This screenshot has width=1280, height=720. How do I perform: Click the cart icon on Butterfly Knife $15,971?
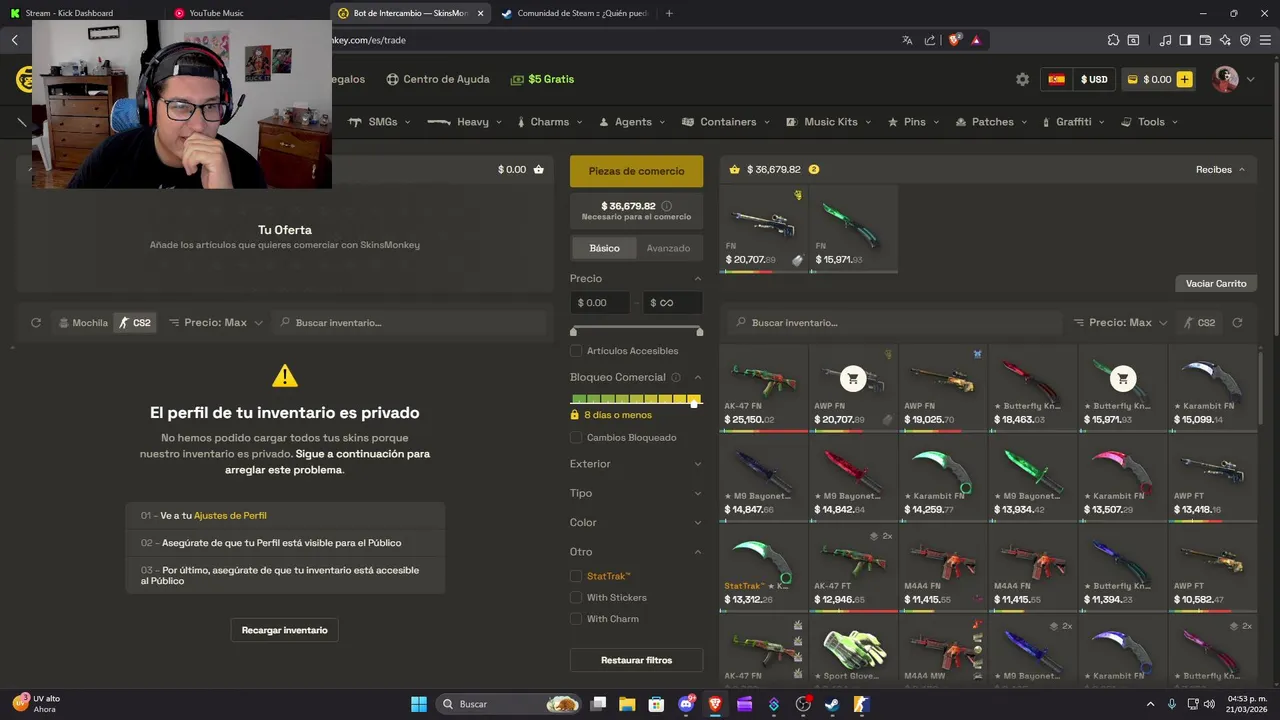click(x=1123, y=378)
